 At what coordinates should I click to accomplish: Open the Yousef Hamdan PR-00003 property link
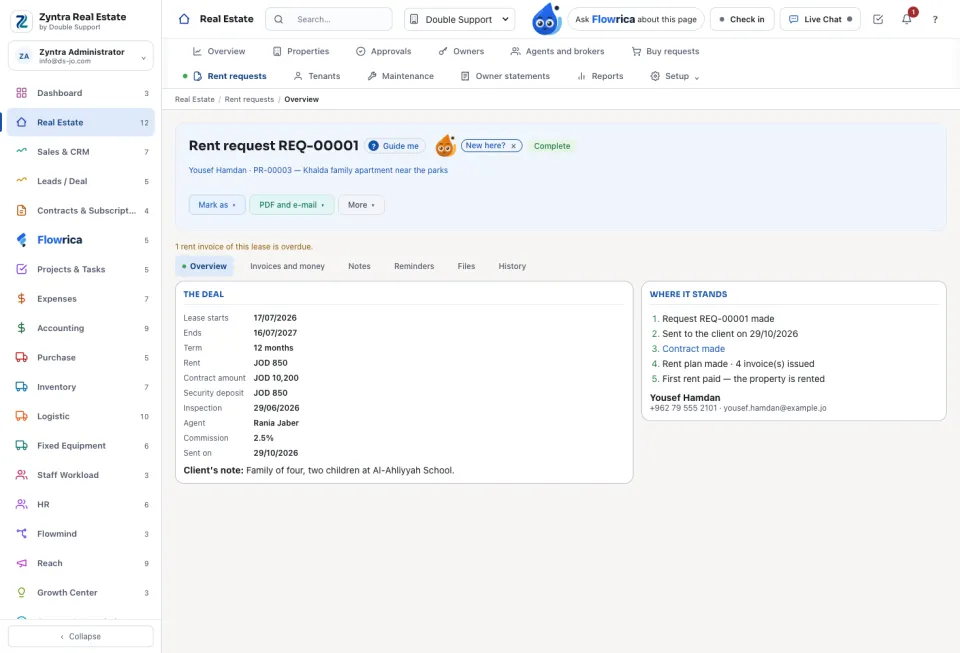click(x=318, y=170)
